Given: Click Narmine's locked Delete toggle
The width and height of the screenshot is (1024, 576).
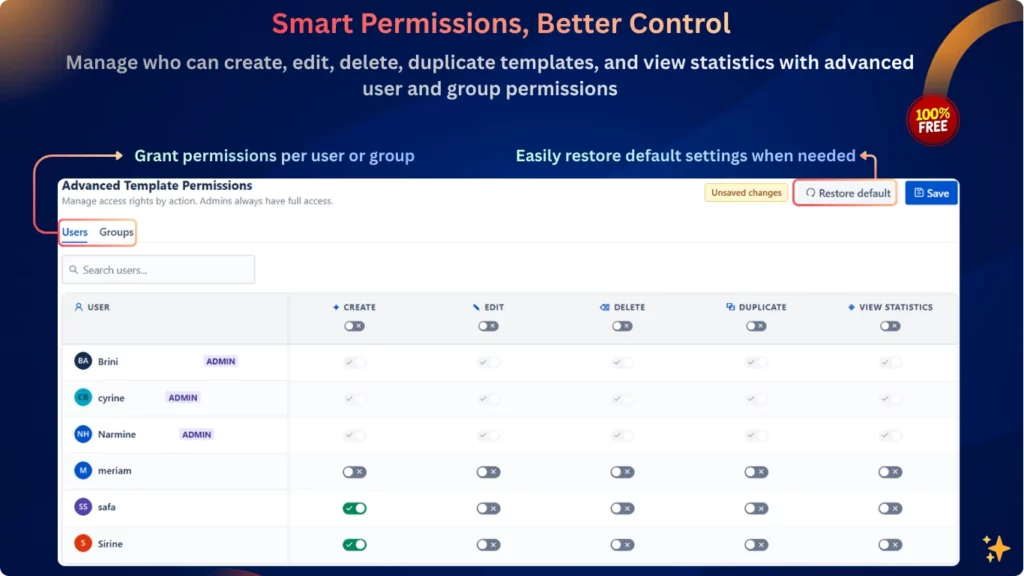Looking at the screenshot, I should [622, 435].
